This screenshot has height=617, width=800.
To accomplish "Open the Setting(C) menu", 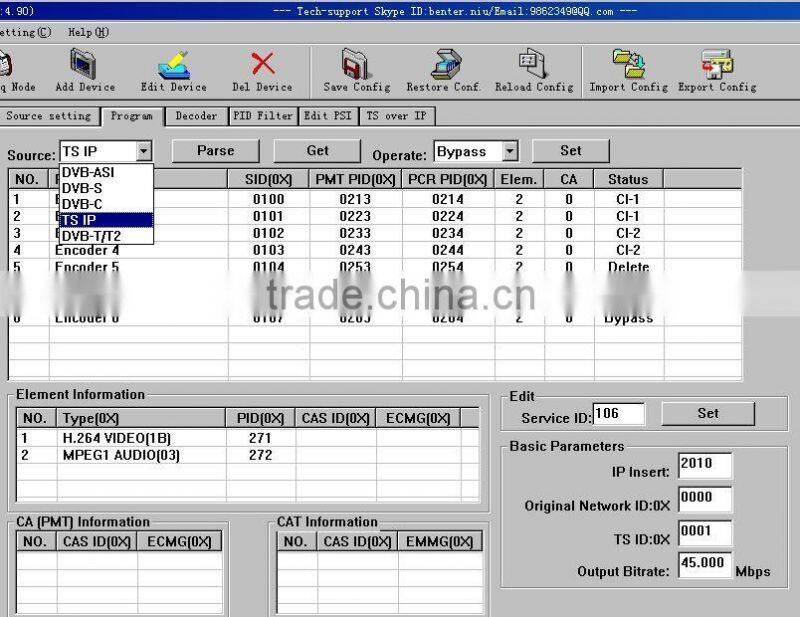I will [24, 32].
